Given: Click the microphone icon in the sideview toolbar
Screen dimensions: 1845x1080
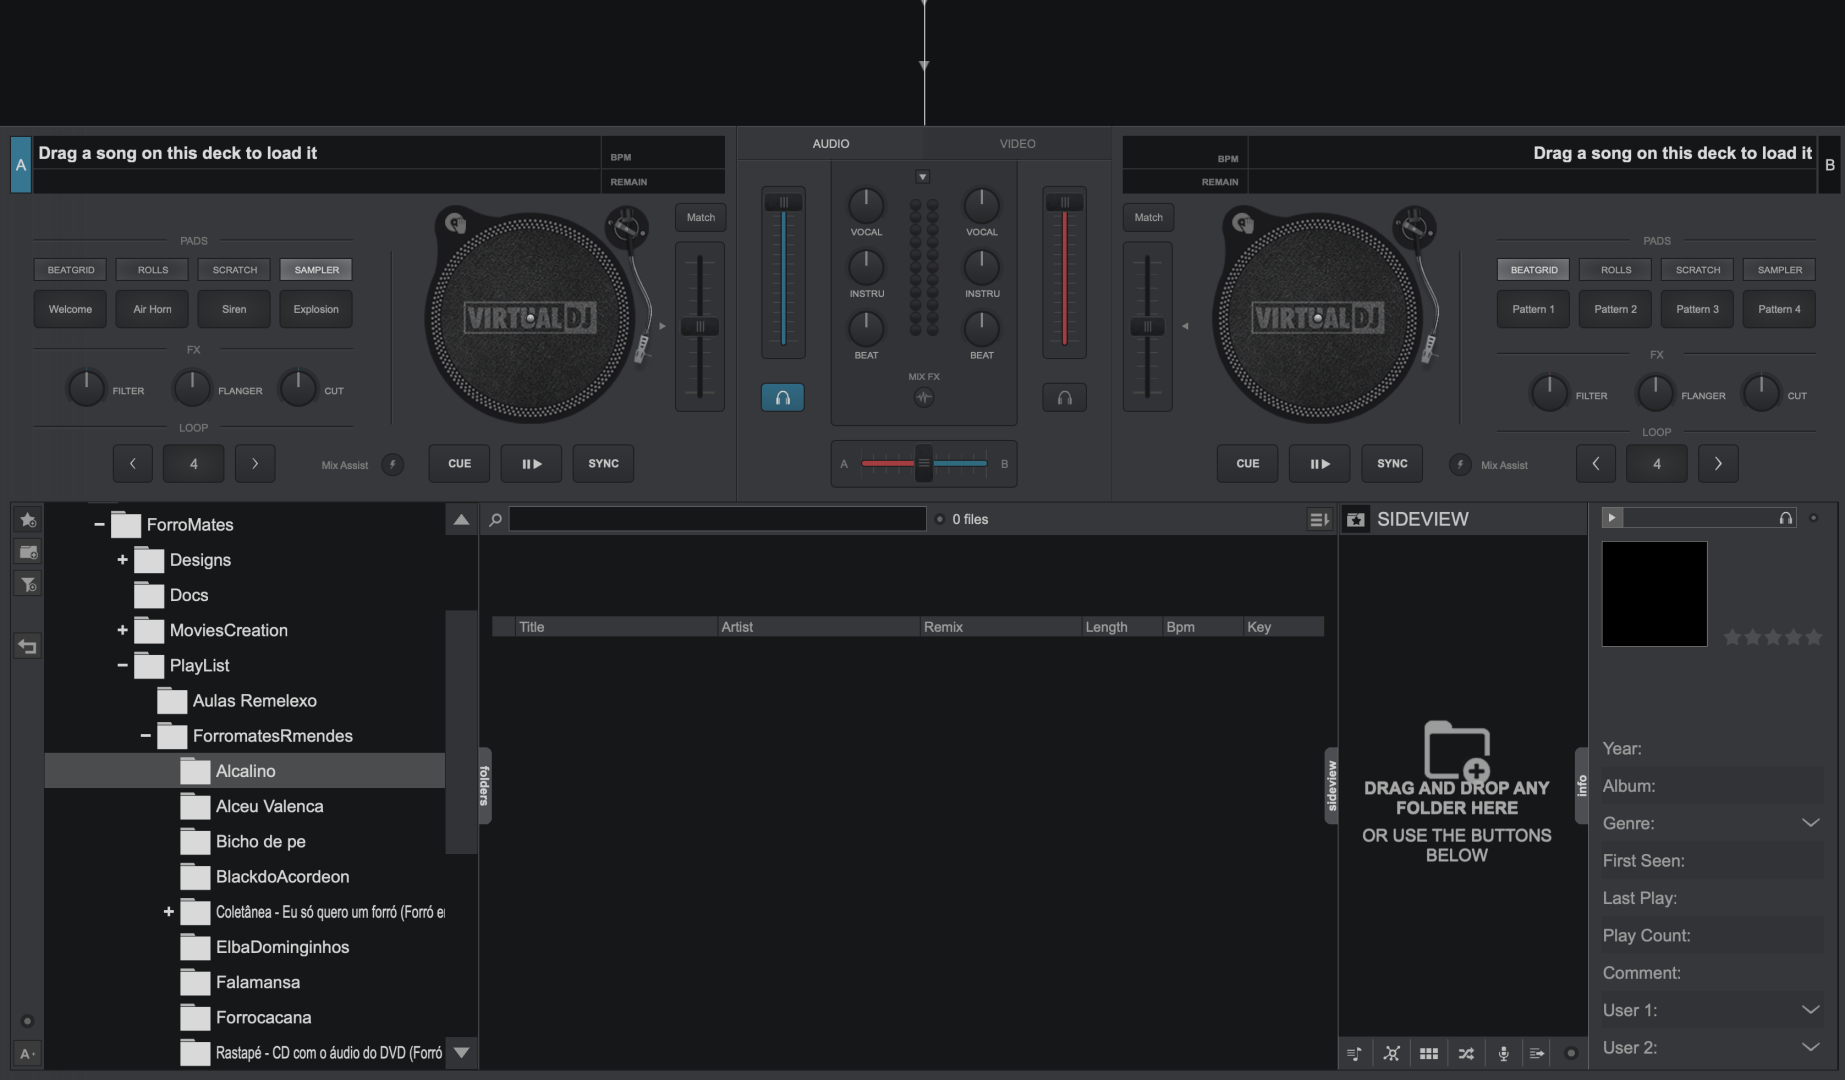Looking at the screenshot, I should point(1503,1053).
